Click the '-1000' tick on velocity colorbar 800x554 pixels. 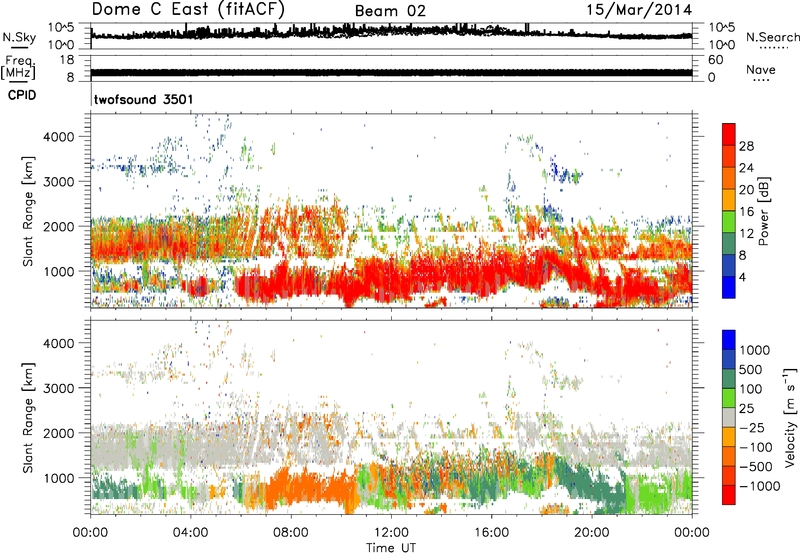(760, 486)
